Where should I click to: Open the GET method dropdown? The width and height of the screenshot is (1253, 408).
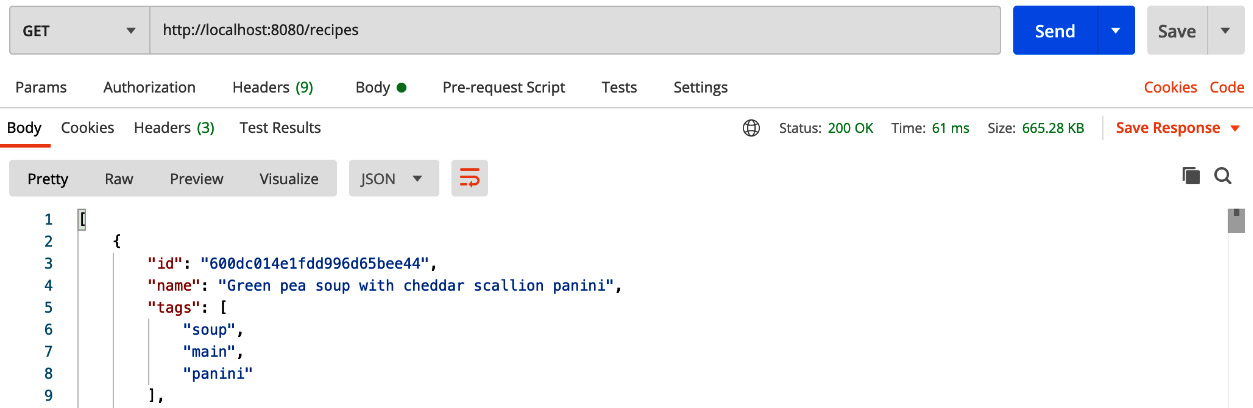coord(79,31)
